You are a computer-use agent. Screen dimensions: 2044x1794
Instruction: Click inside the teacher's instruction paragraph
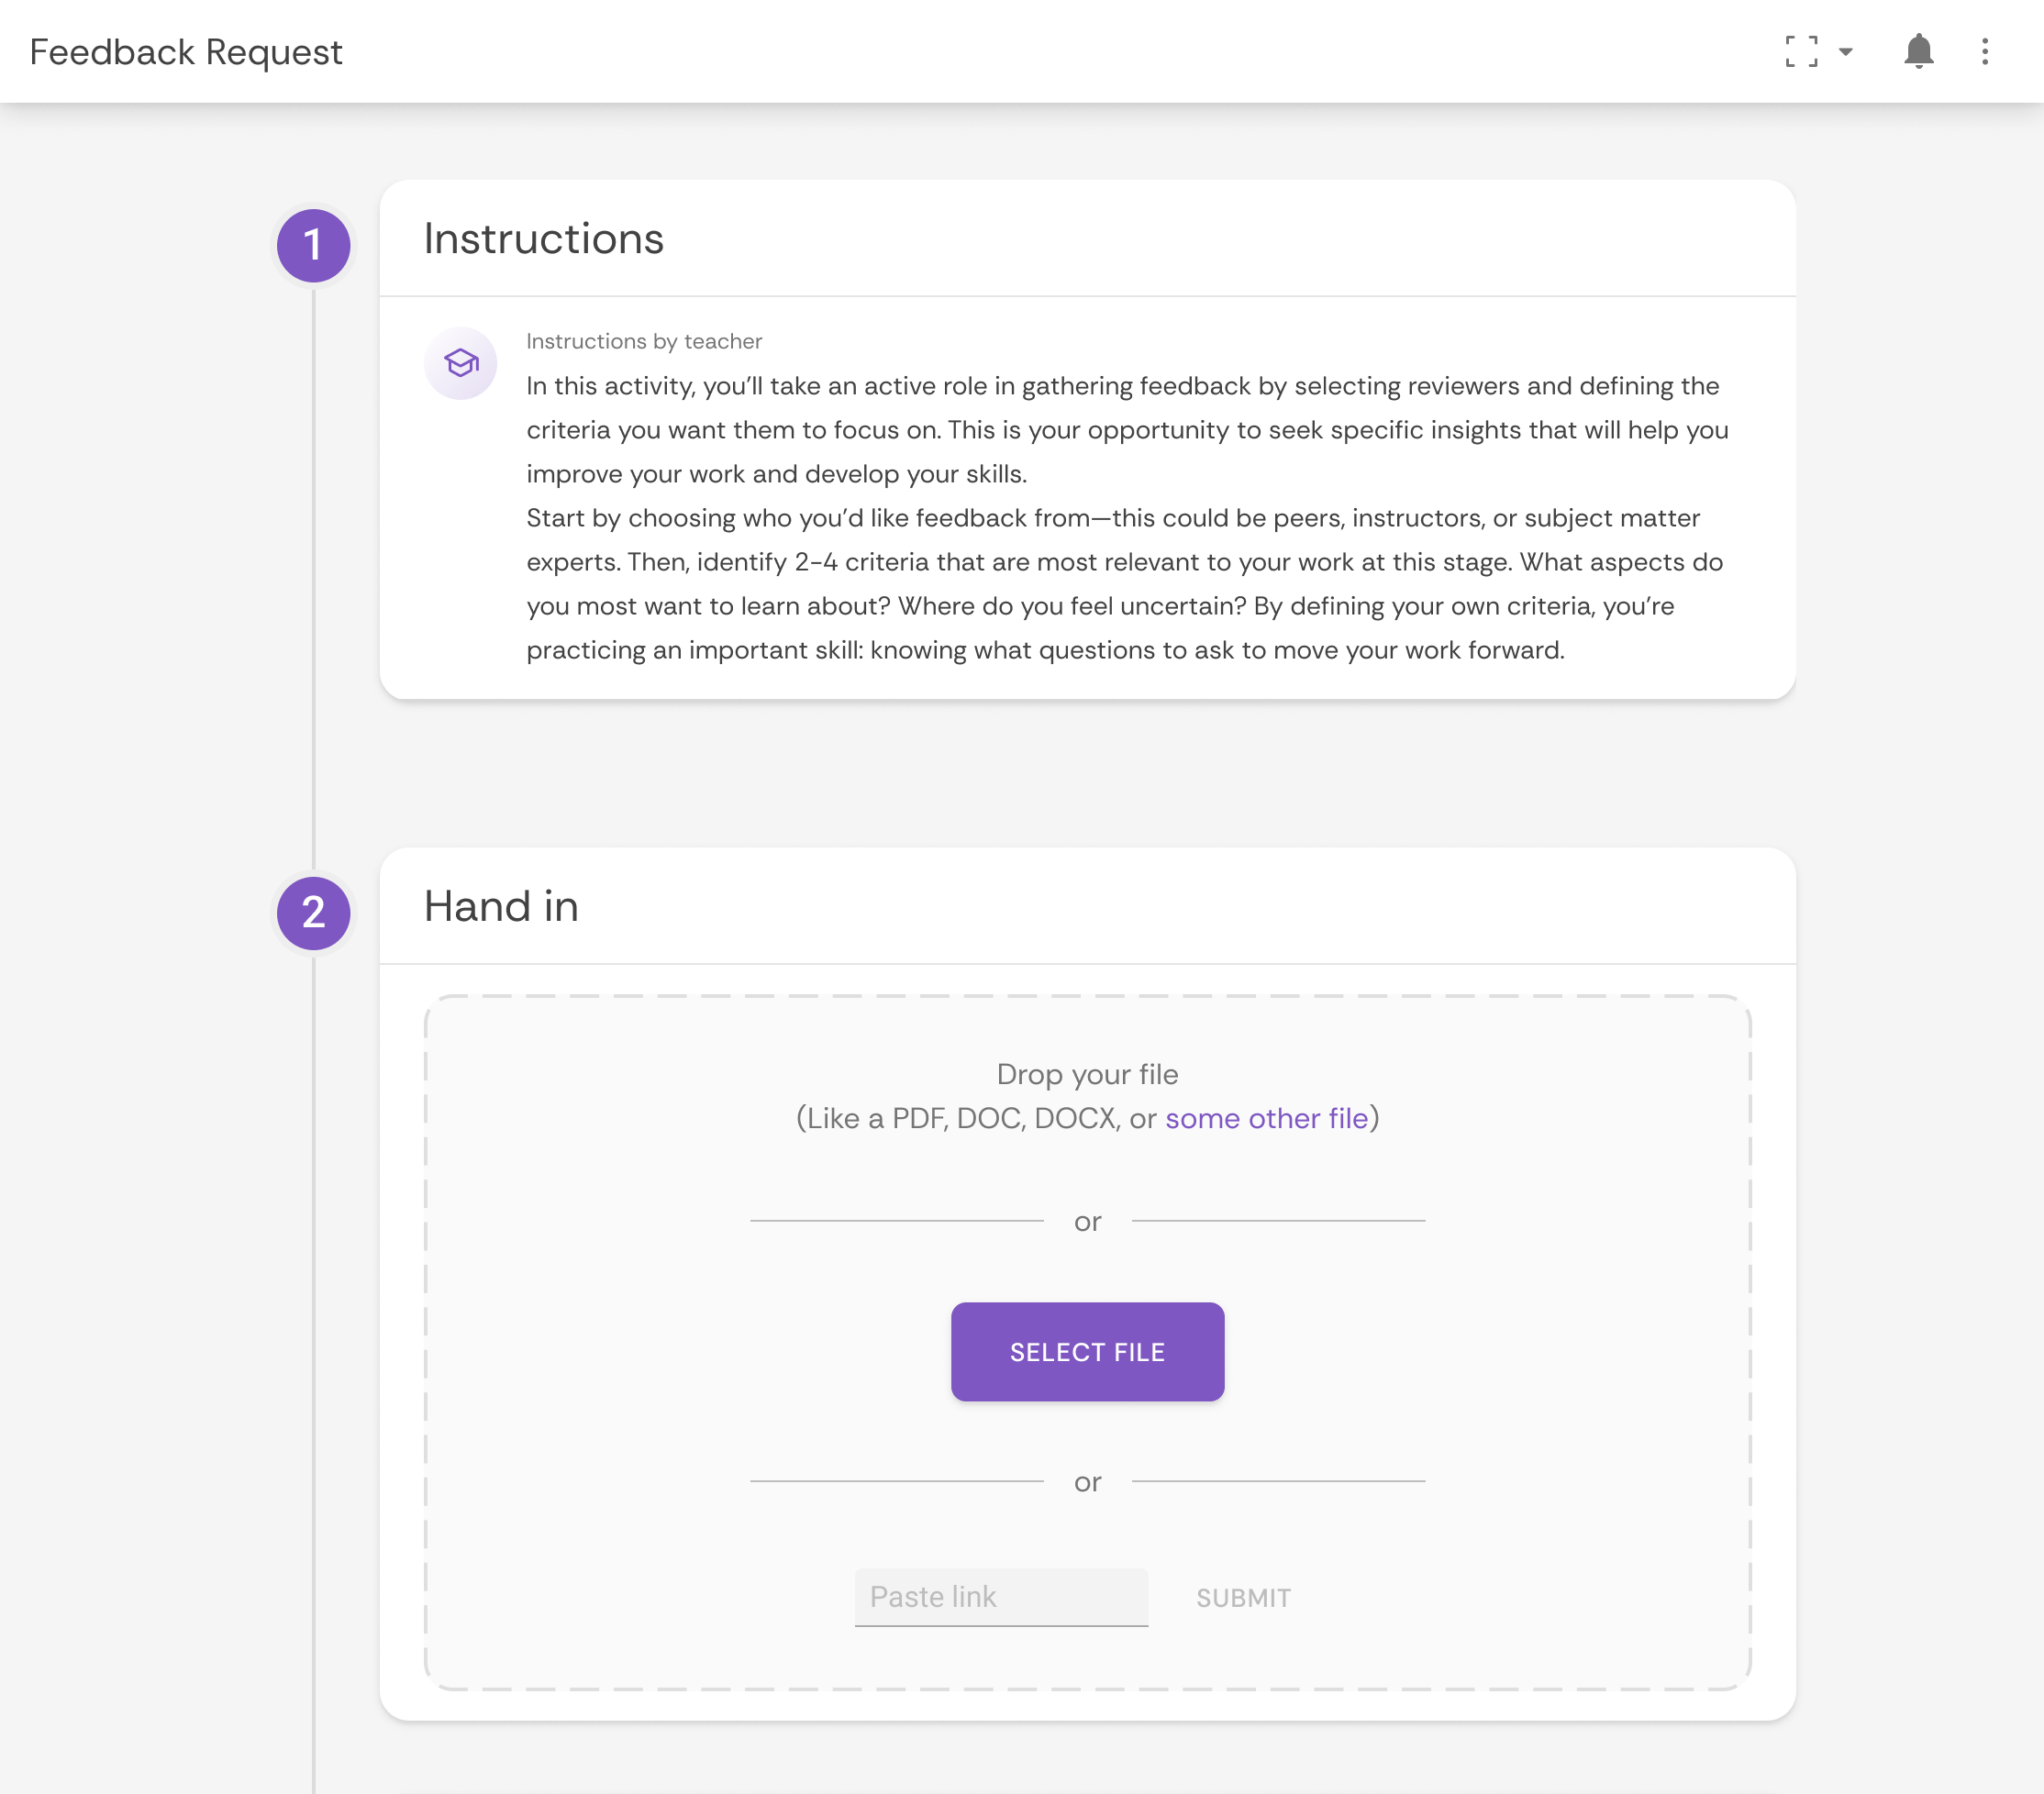[1126, 518]
